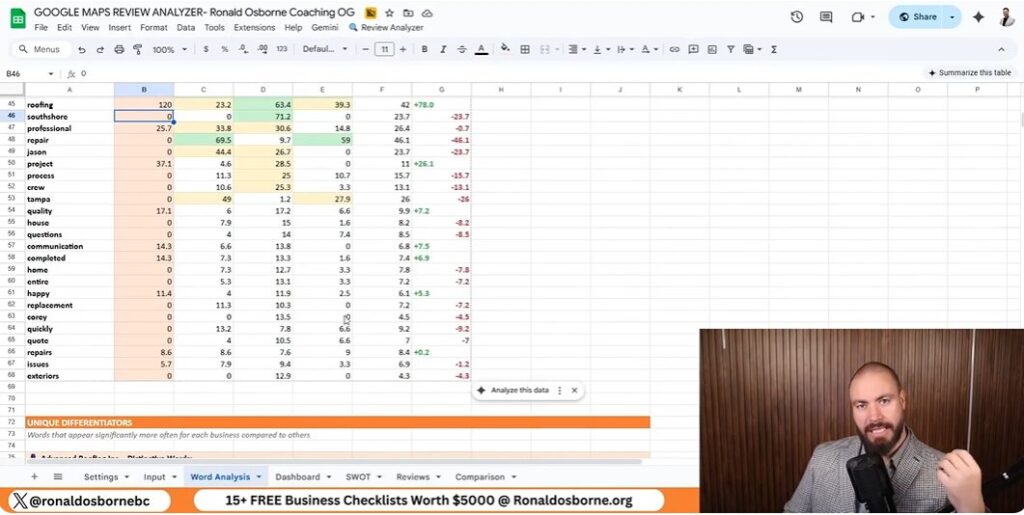Screen dimensions: 1024x515
Task: Open the all sheets list icon
Action: (x=57, y=477)
